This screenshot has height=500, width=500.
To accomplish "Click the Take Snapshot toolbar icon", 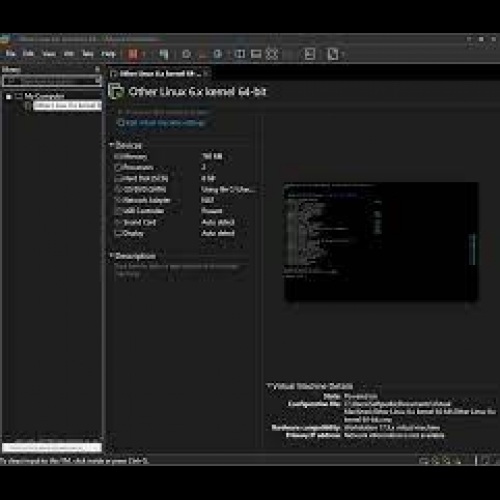I will pos(187,54).
